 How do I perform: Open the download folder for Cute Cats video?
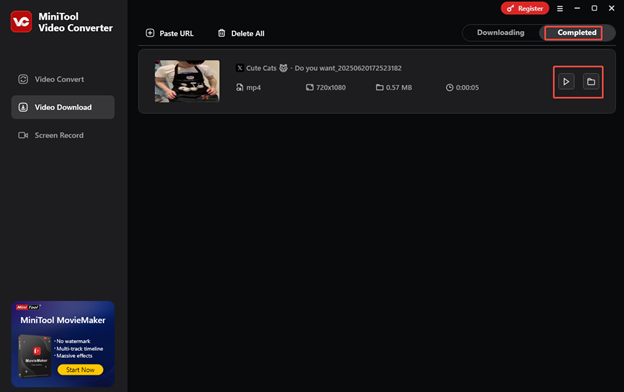coord(591,82)
